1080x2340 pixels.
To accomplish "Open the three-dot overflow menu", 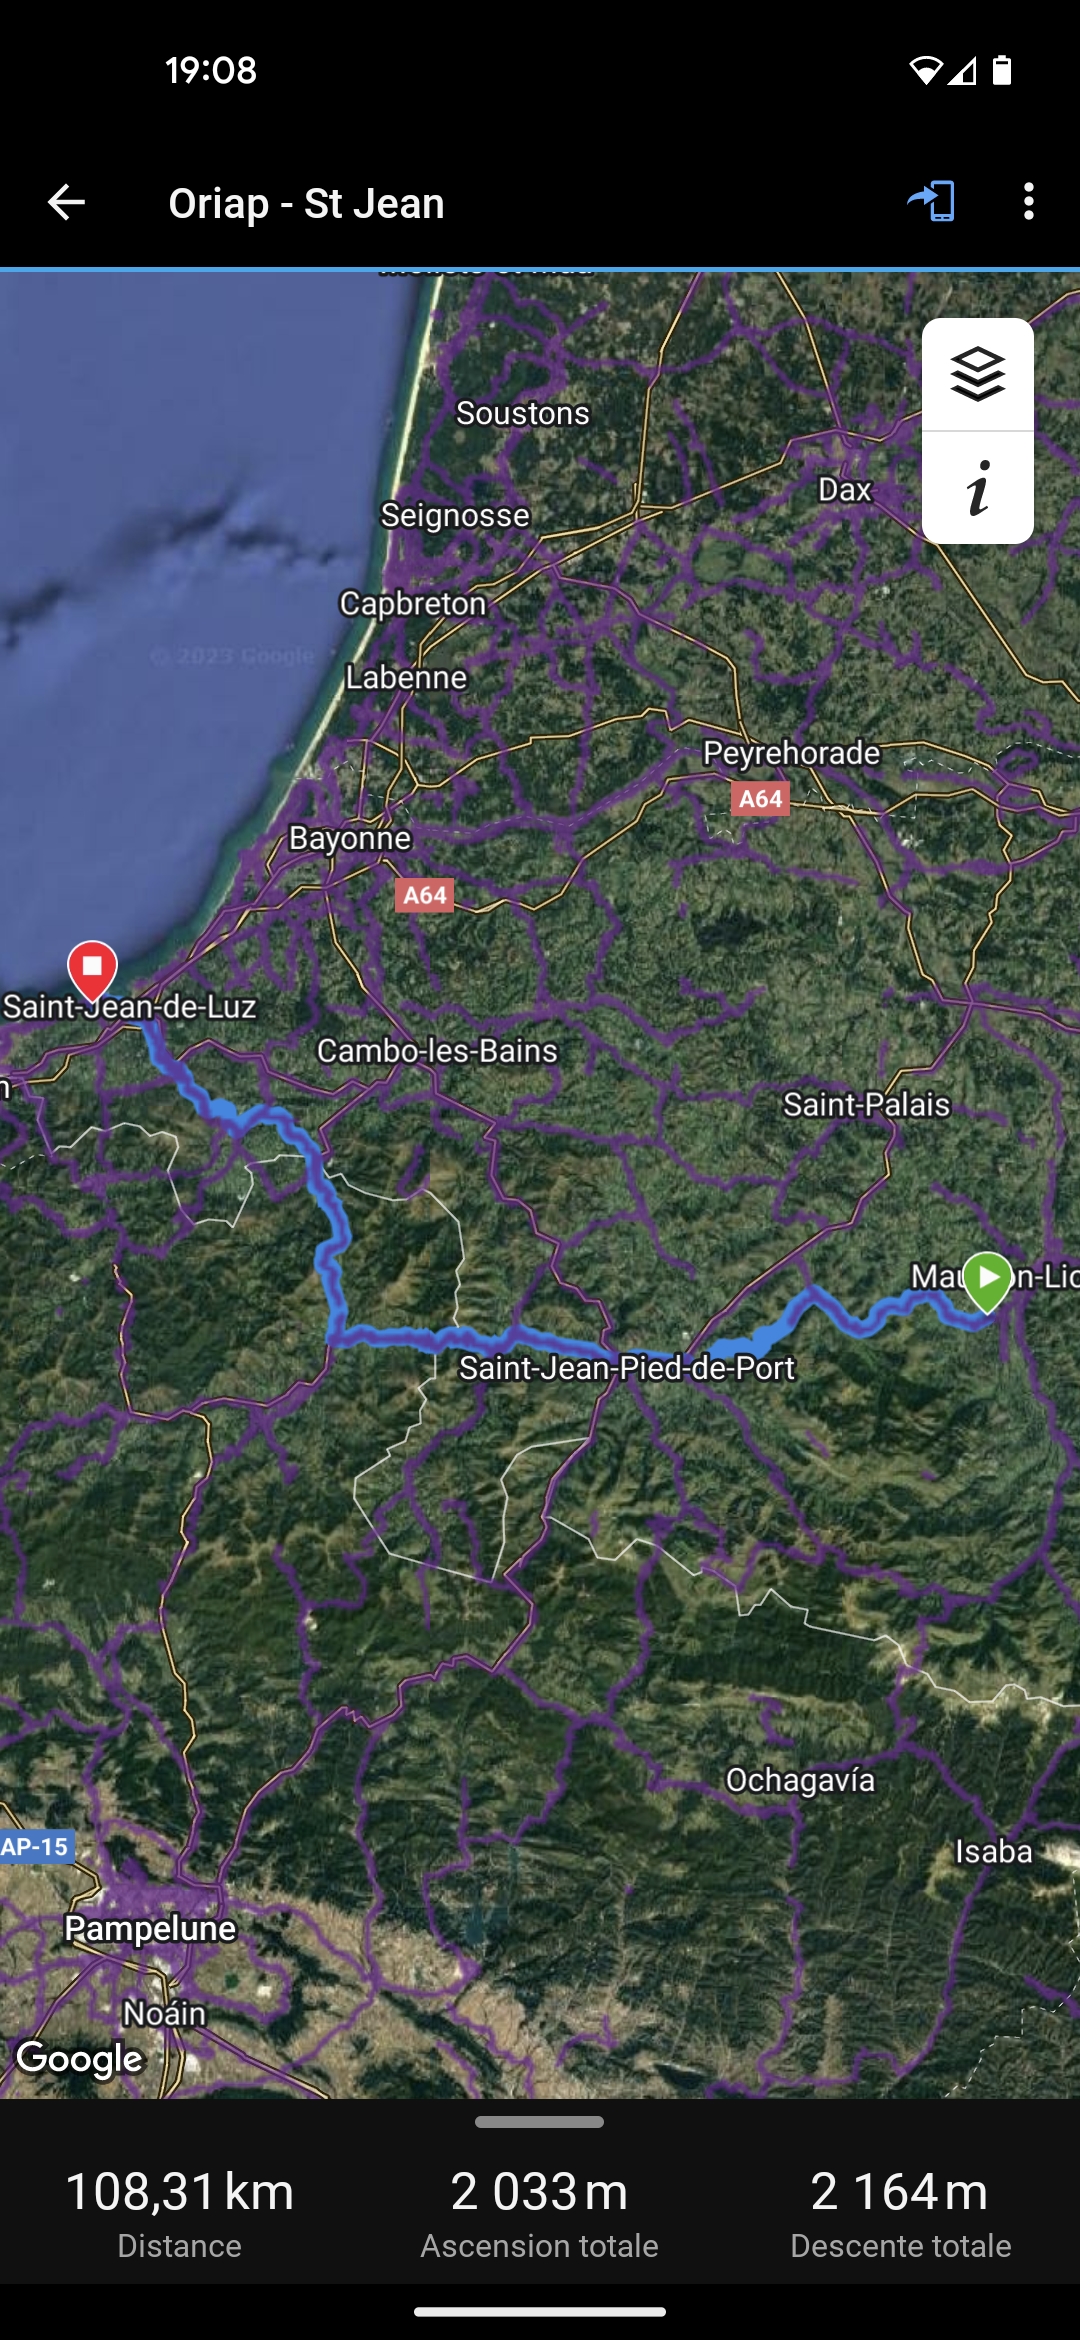I will pyautogui.click(x=1028, y=202).
